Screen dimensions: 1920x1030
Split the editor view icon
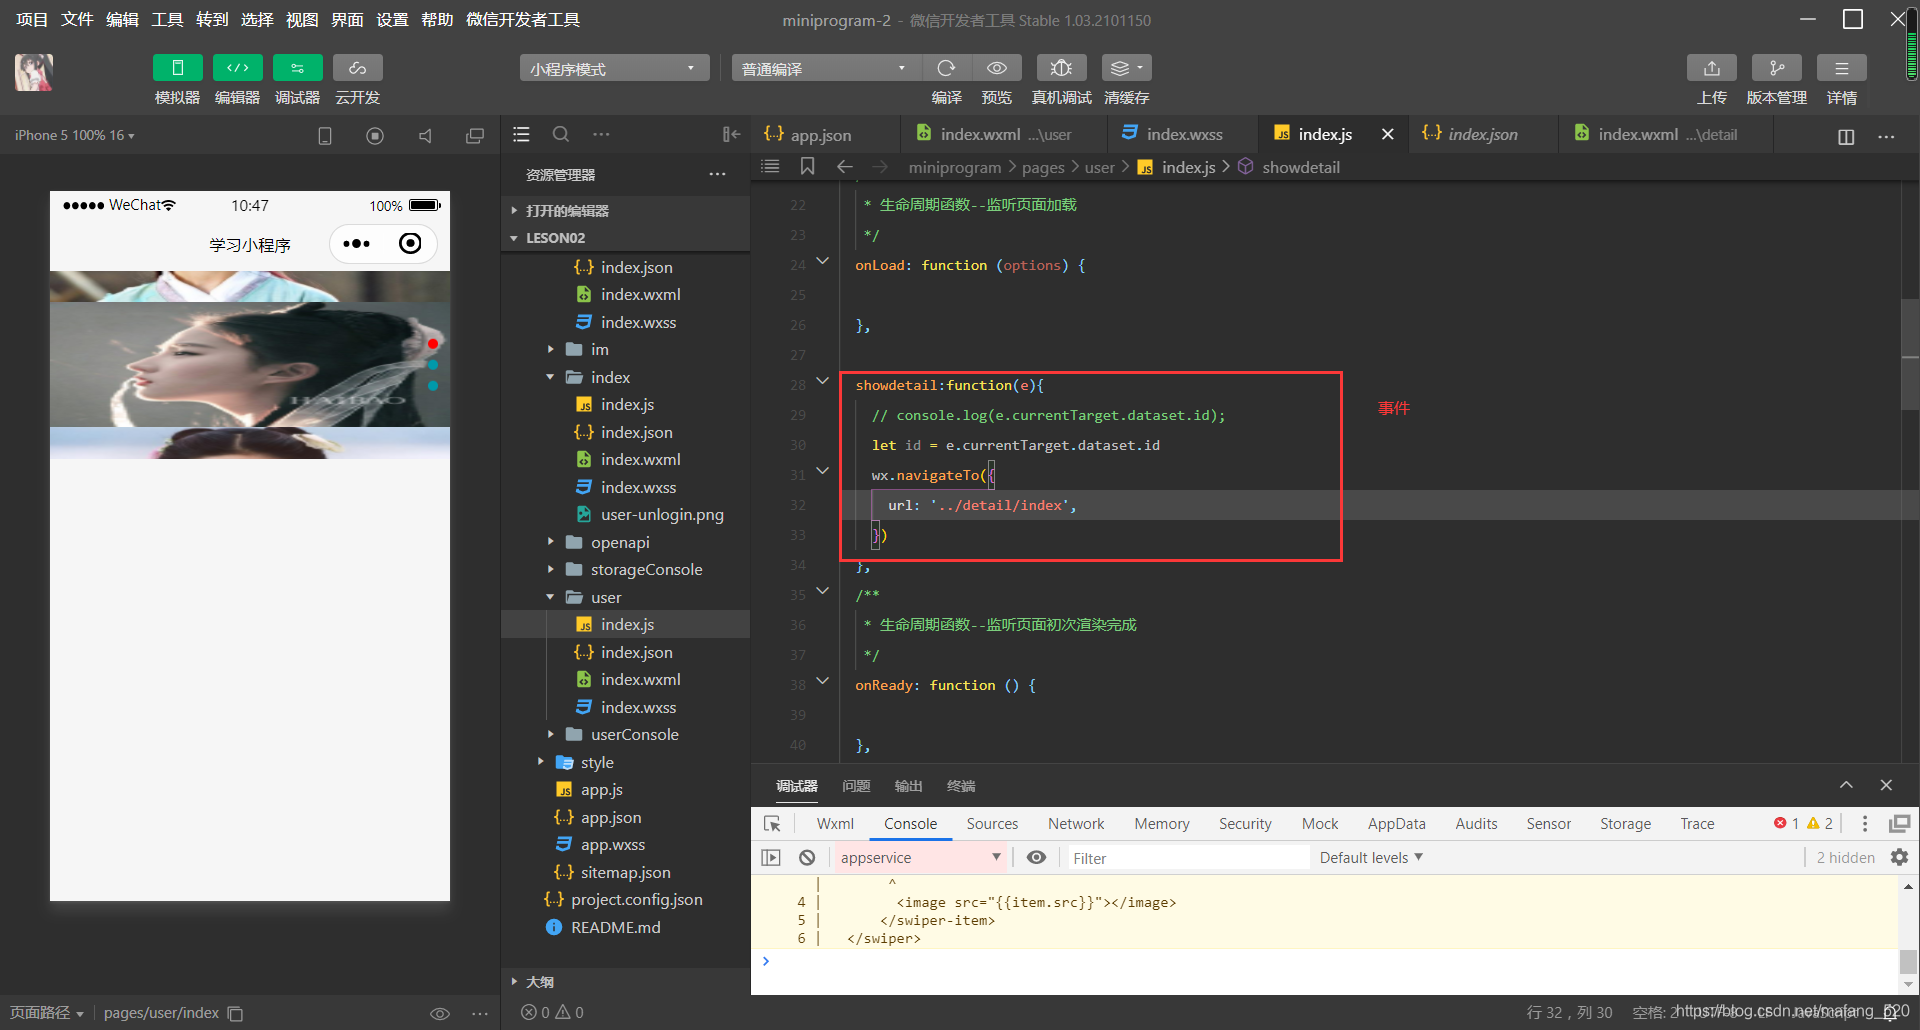pos(1846,136)
